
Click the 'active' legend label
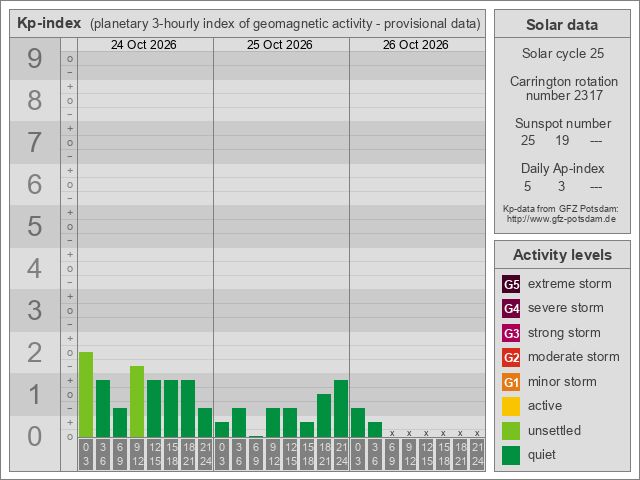[x=545, y=406]
